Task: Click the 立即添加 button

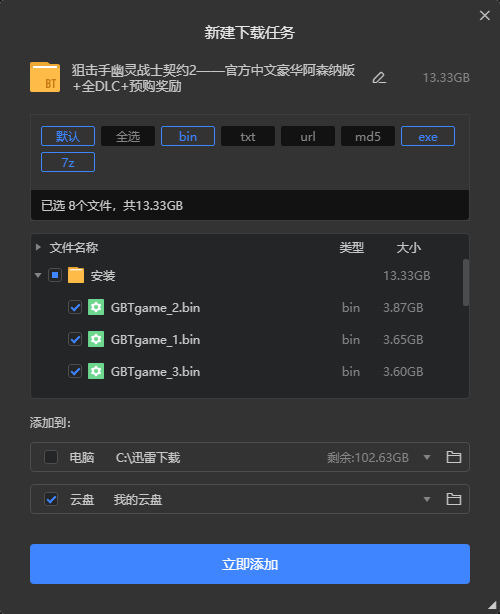Action: click(x=250, y=564)
